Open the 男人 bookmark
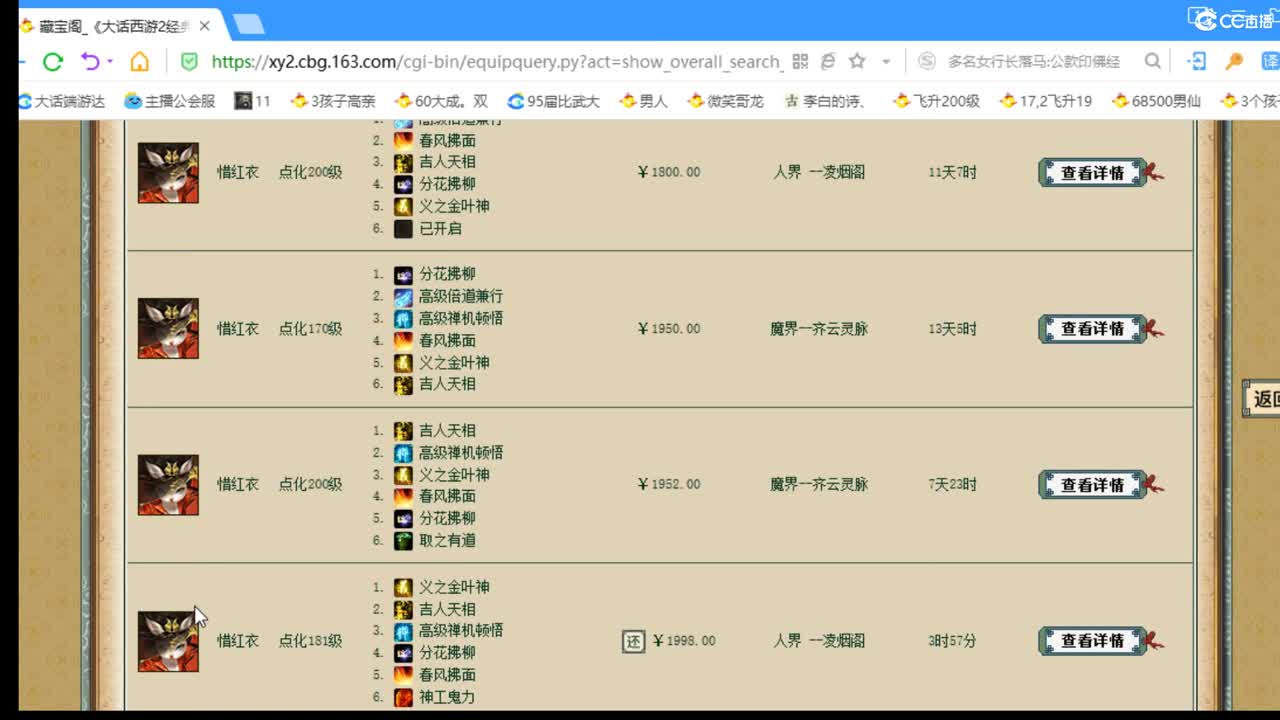 644,101
